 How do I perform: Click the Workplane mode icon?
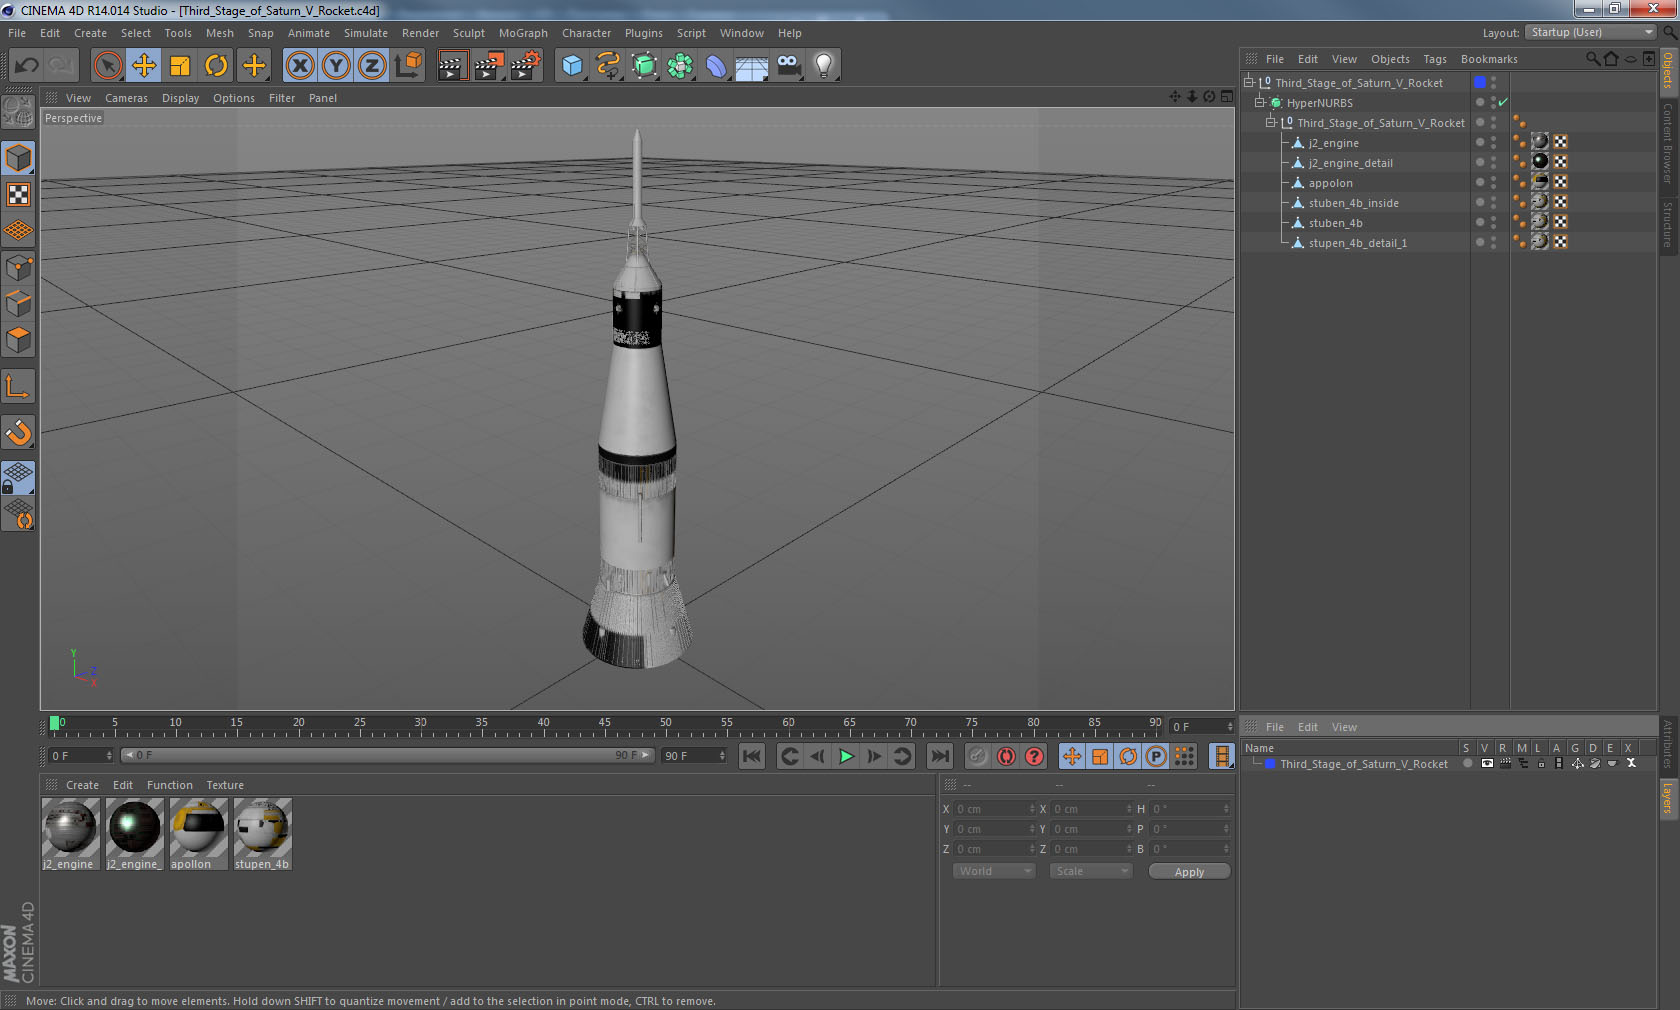pos(18,230)
